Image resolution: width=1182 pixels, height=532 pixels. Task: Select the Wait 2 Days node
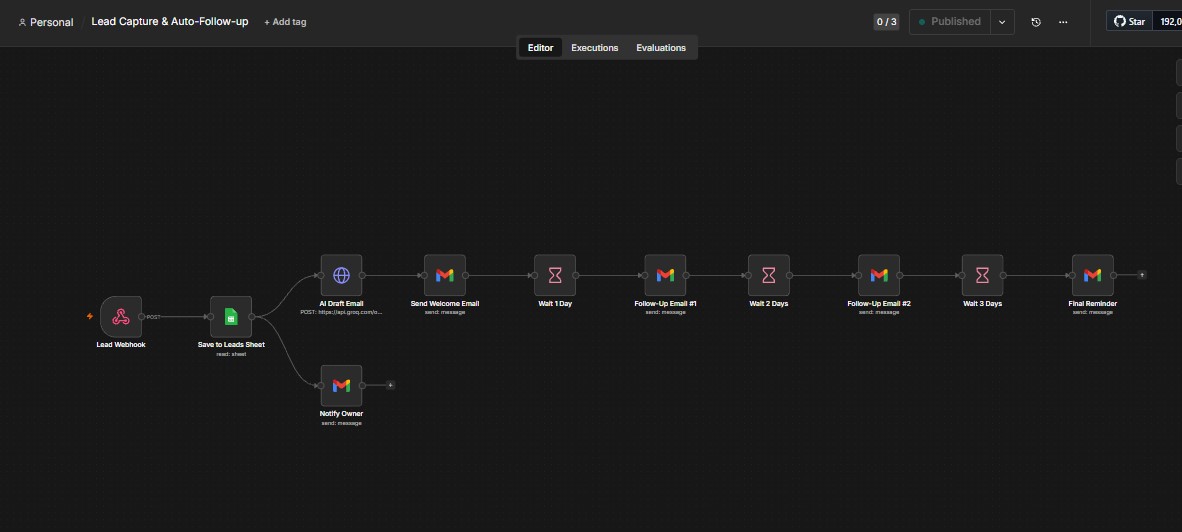(x=769, y=275)
